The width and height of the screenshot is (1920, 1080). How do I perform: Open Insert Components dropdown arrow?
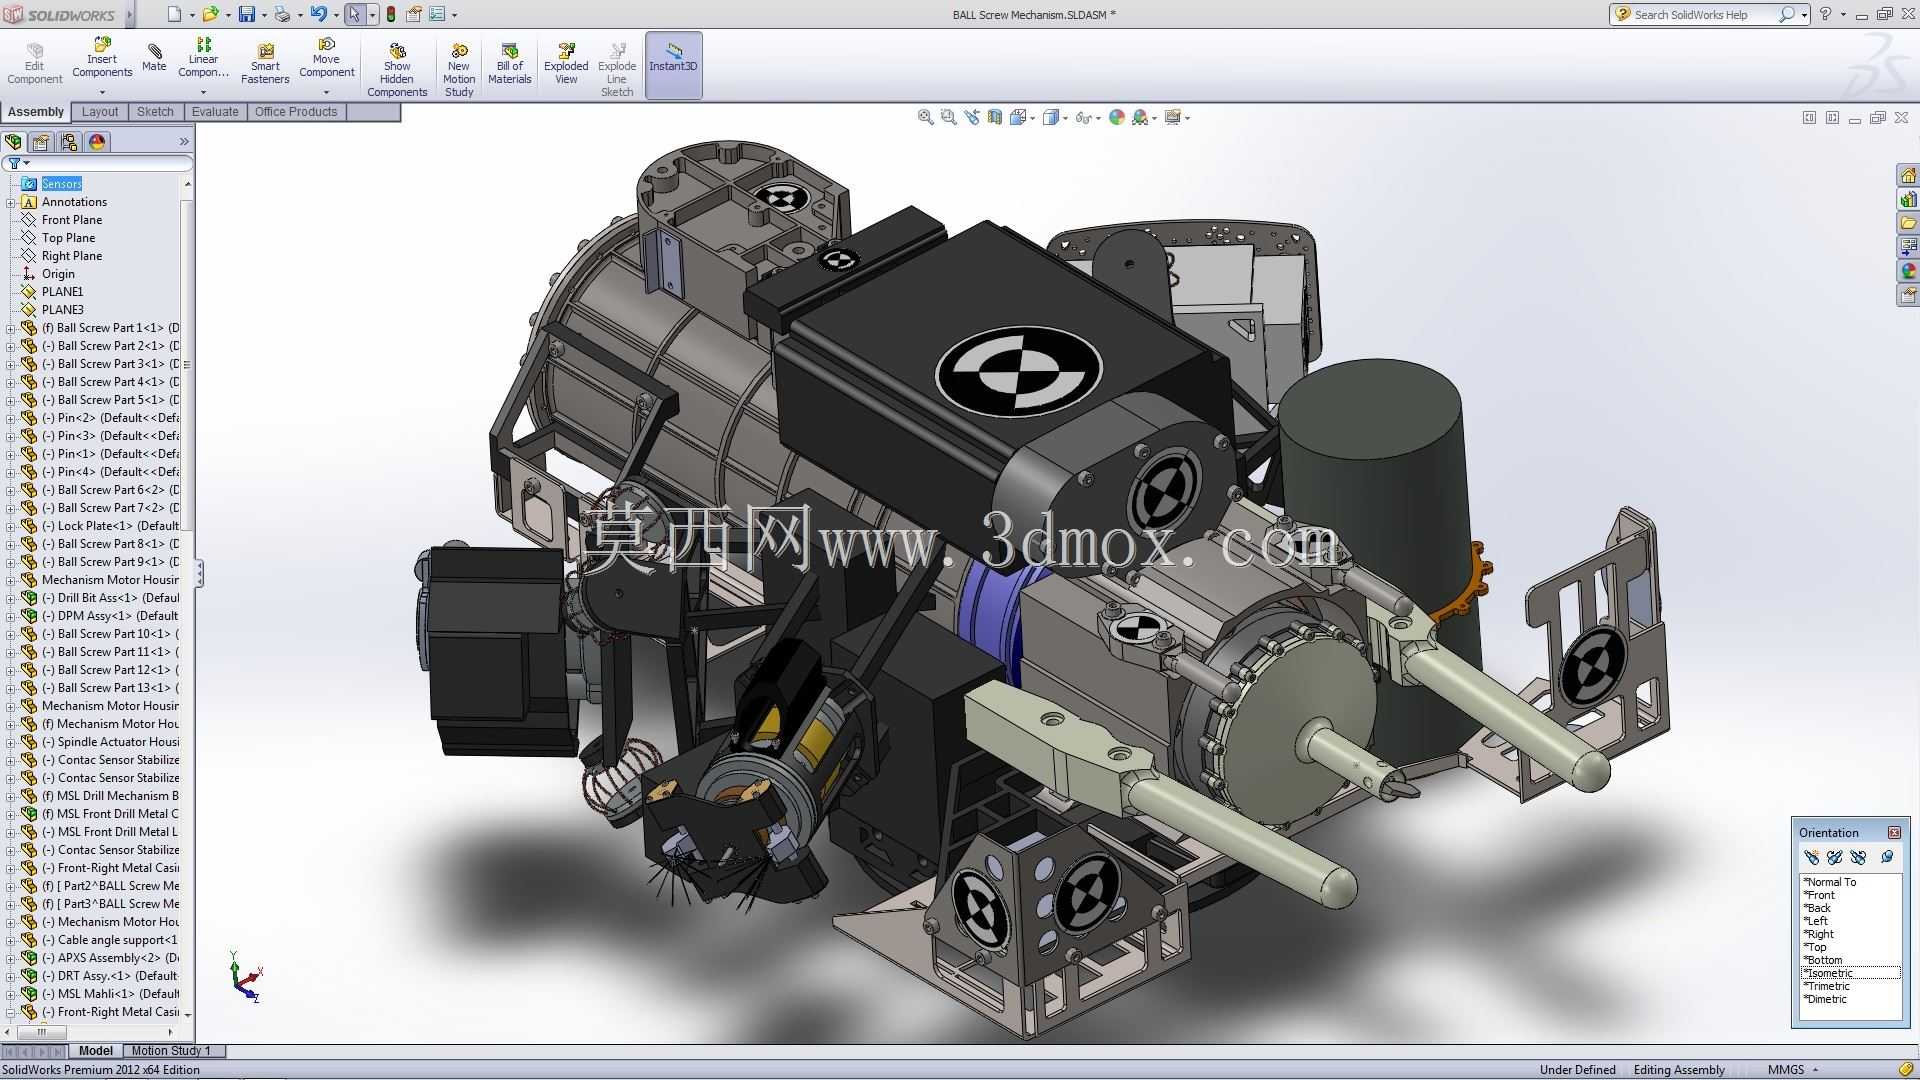coord(102,92)
